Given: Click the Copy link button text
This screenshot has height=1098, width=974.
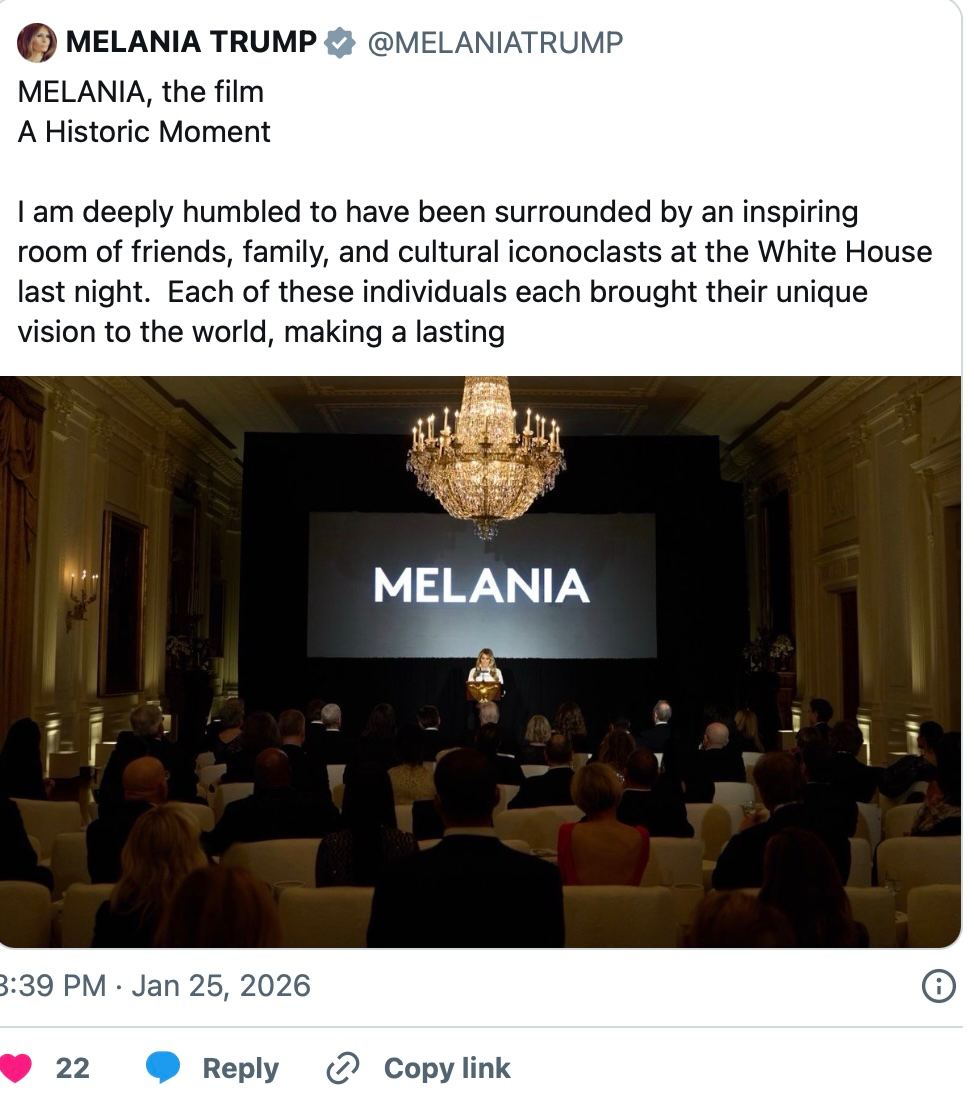Looking at the screenshot, I should pyautogui.click(x=447, y=1068).
